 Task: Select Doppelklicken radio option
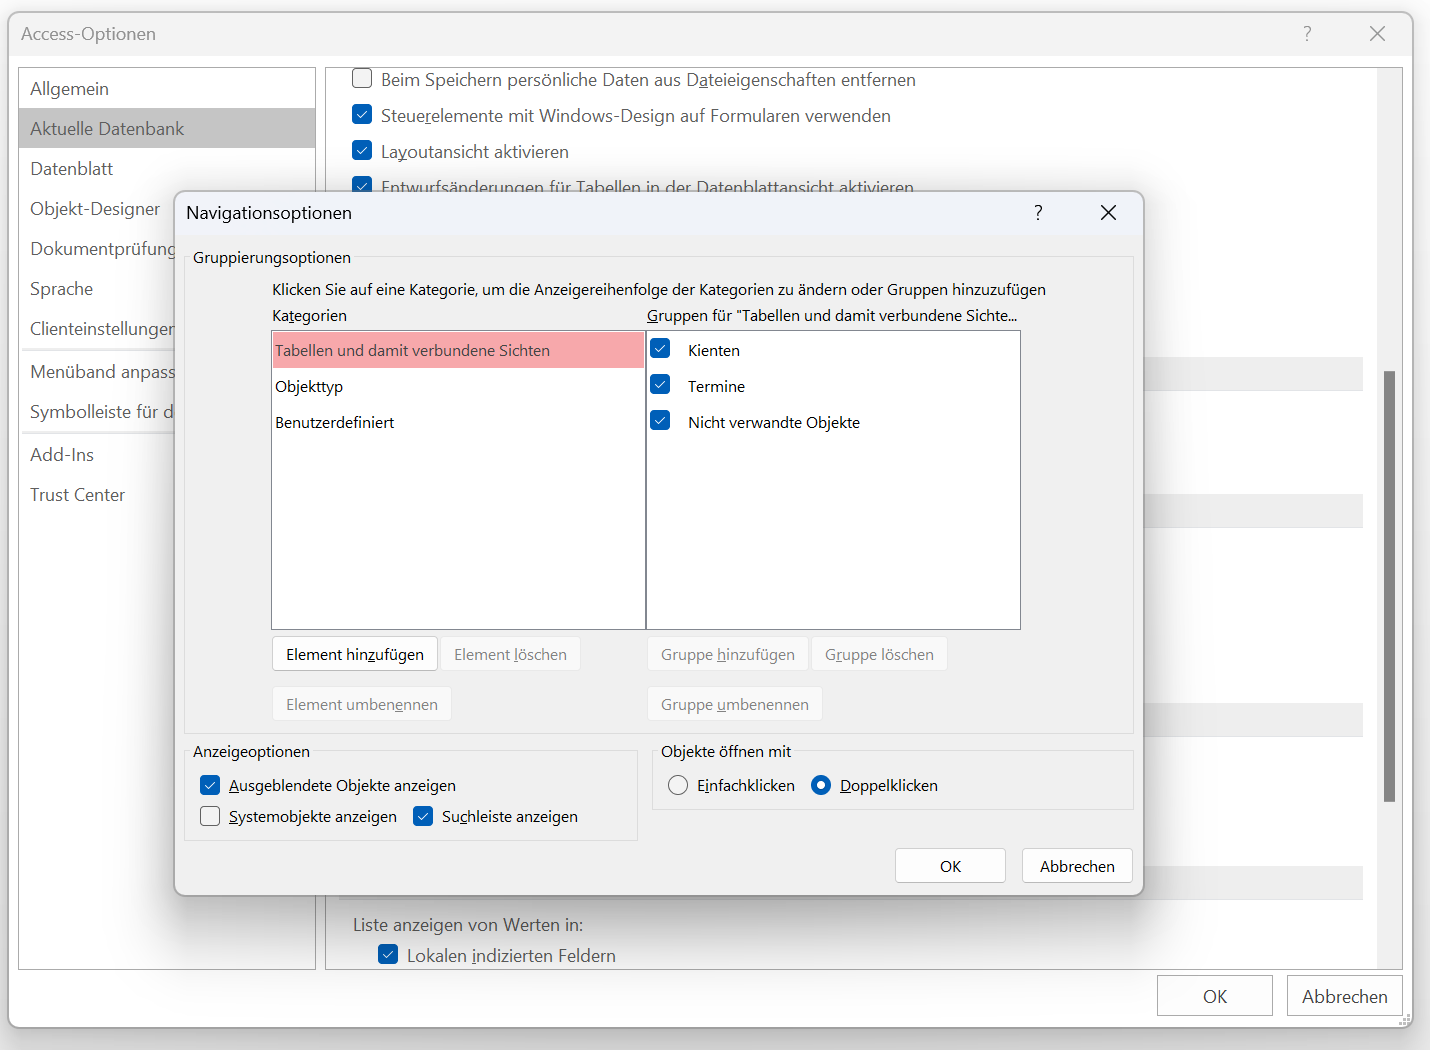821,785
